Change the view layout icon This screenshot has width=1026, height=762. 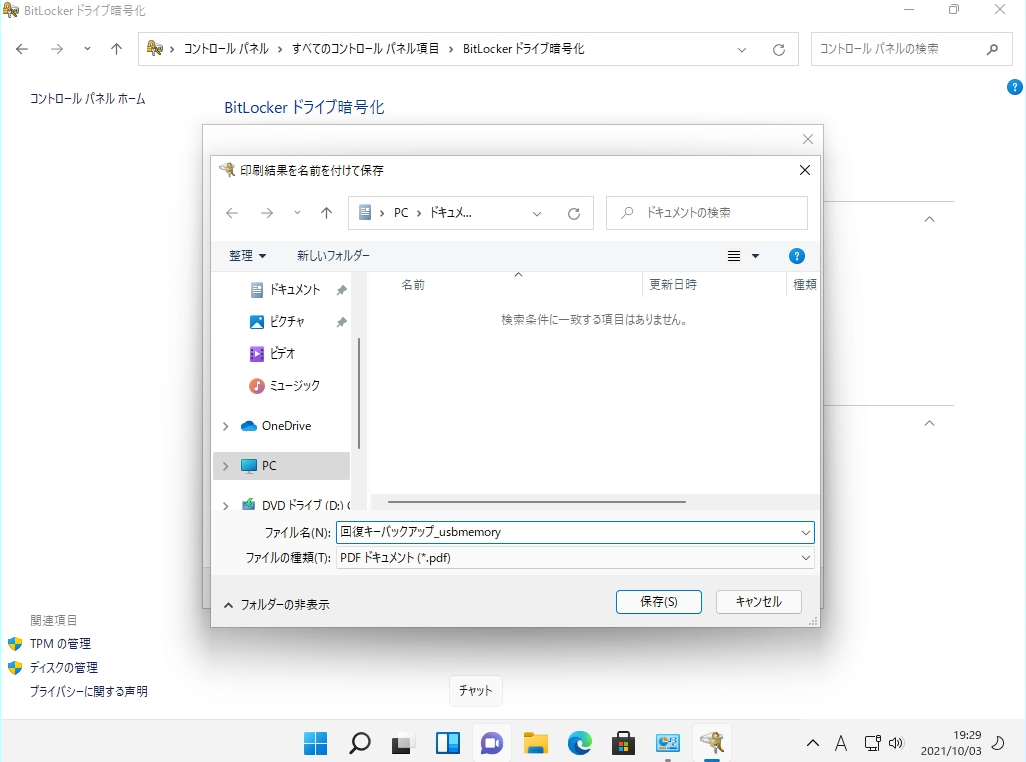734,256
